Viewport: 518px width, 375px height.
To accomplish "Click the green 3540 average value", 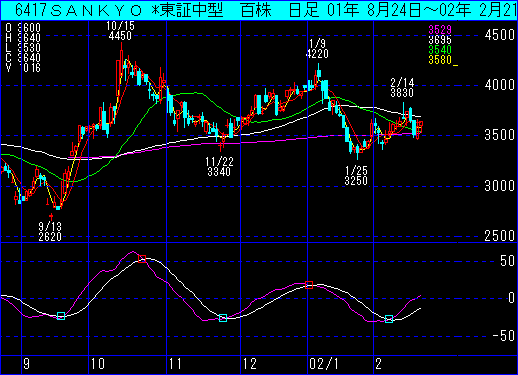I will click(x=440, y=50).
